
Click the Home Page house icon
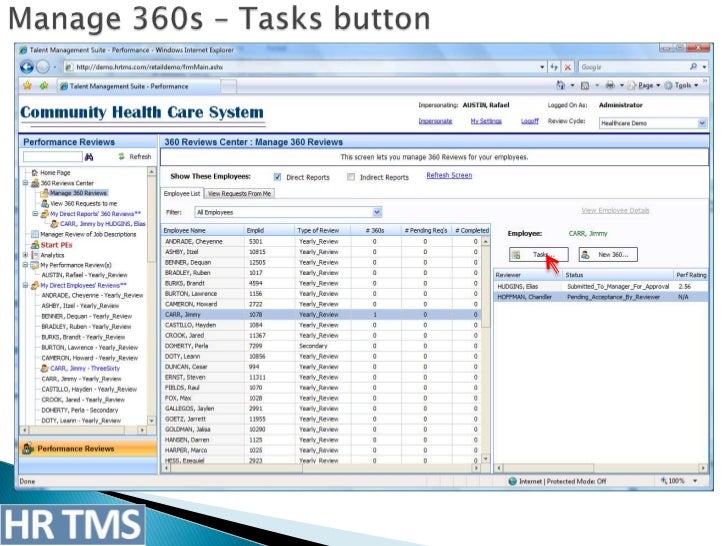[x=35, y=172]
